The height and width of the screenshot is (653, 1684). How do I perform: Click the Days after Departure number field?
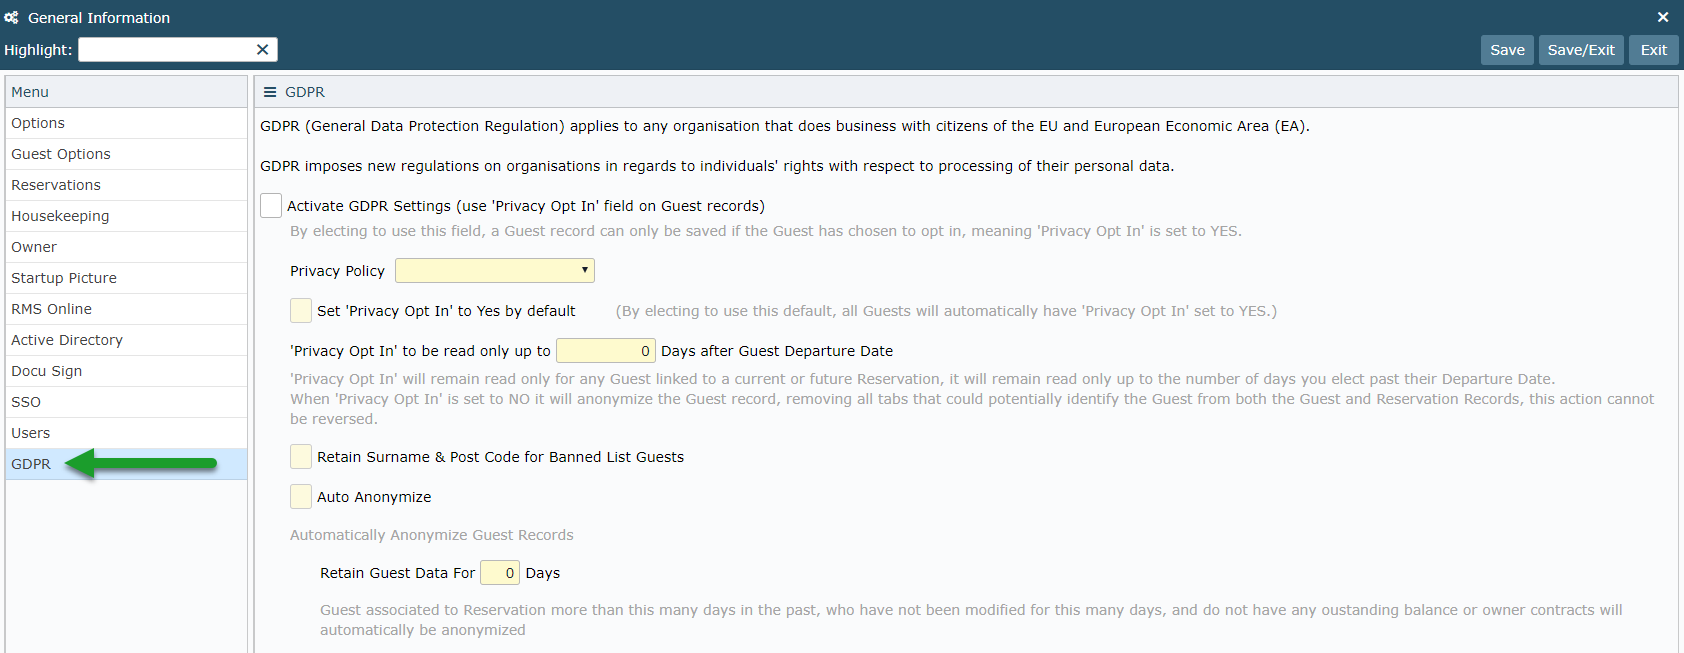tap(606, 350)
